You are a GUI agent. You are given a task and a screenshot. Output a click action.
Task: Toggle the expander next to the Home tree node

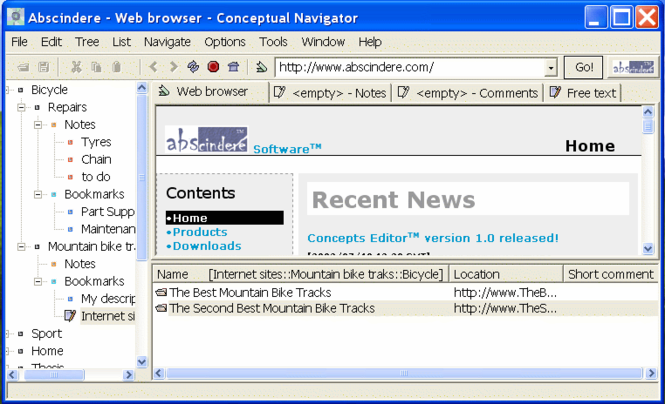(8, 351)
